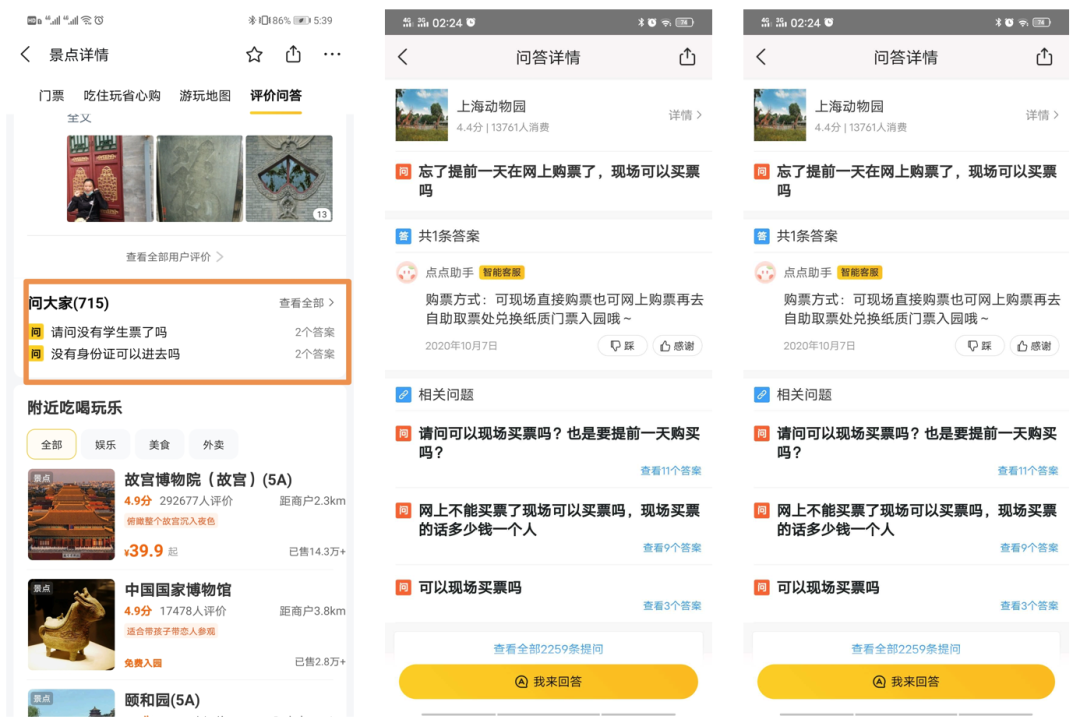Viewport: 1080px width, 723px height.
Task: Open 查看全部用户评价 link
Action: pos(174,257)
